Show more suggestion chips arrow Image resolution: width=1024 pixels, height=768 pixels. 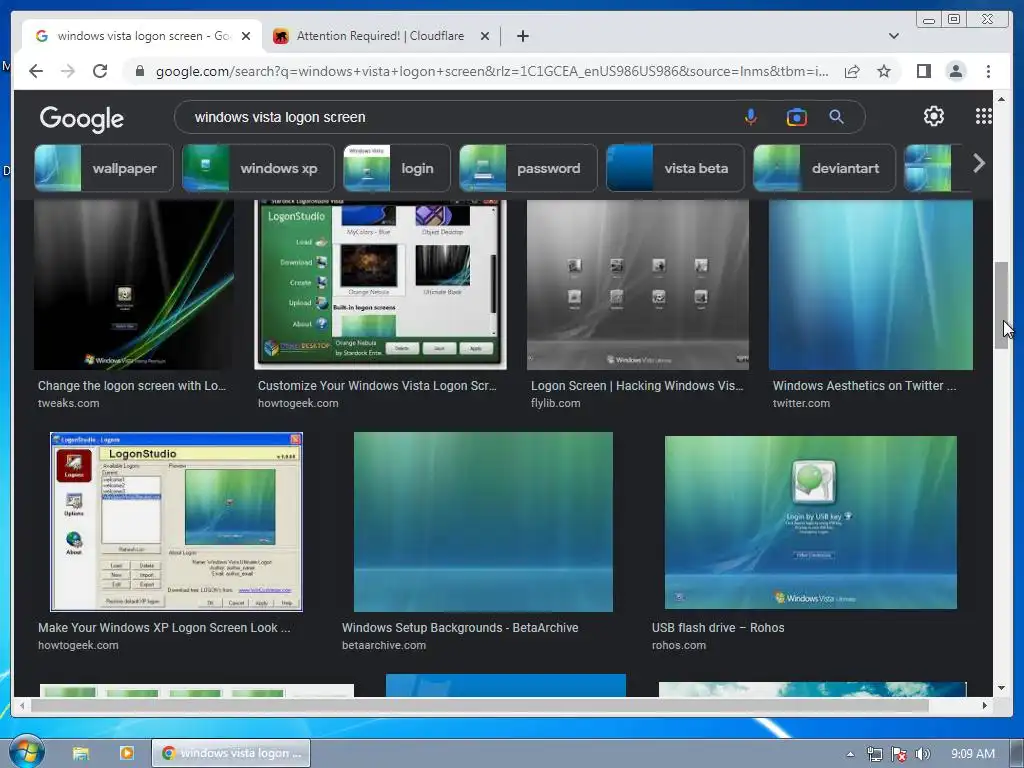[978, 163]
